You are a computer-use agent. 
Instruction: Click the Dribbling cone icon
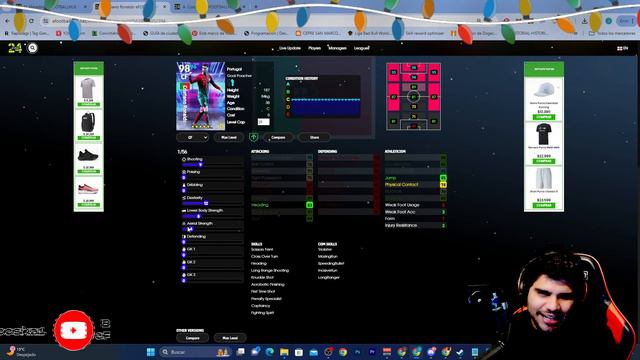point(184,185)
